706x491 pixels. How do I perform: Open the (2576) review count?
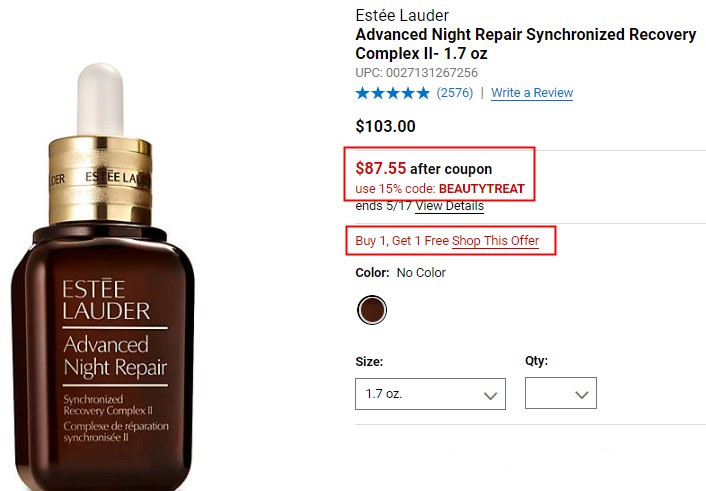(455, 93)
